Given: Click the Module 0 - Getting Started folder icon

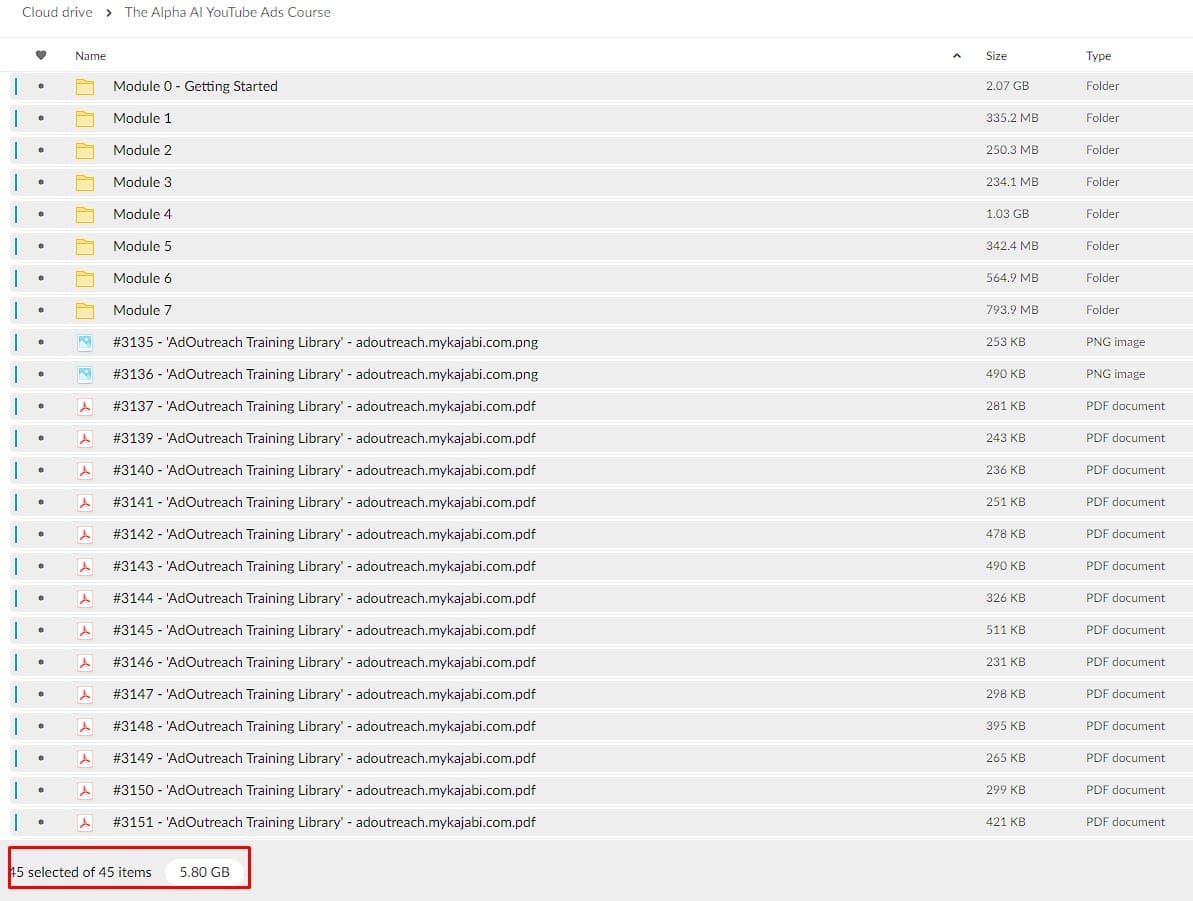Looking at the screenshot, I should [x=85, y=86].
